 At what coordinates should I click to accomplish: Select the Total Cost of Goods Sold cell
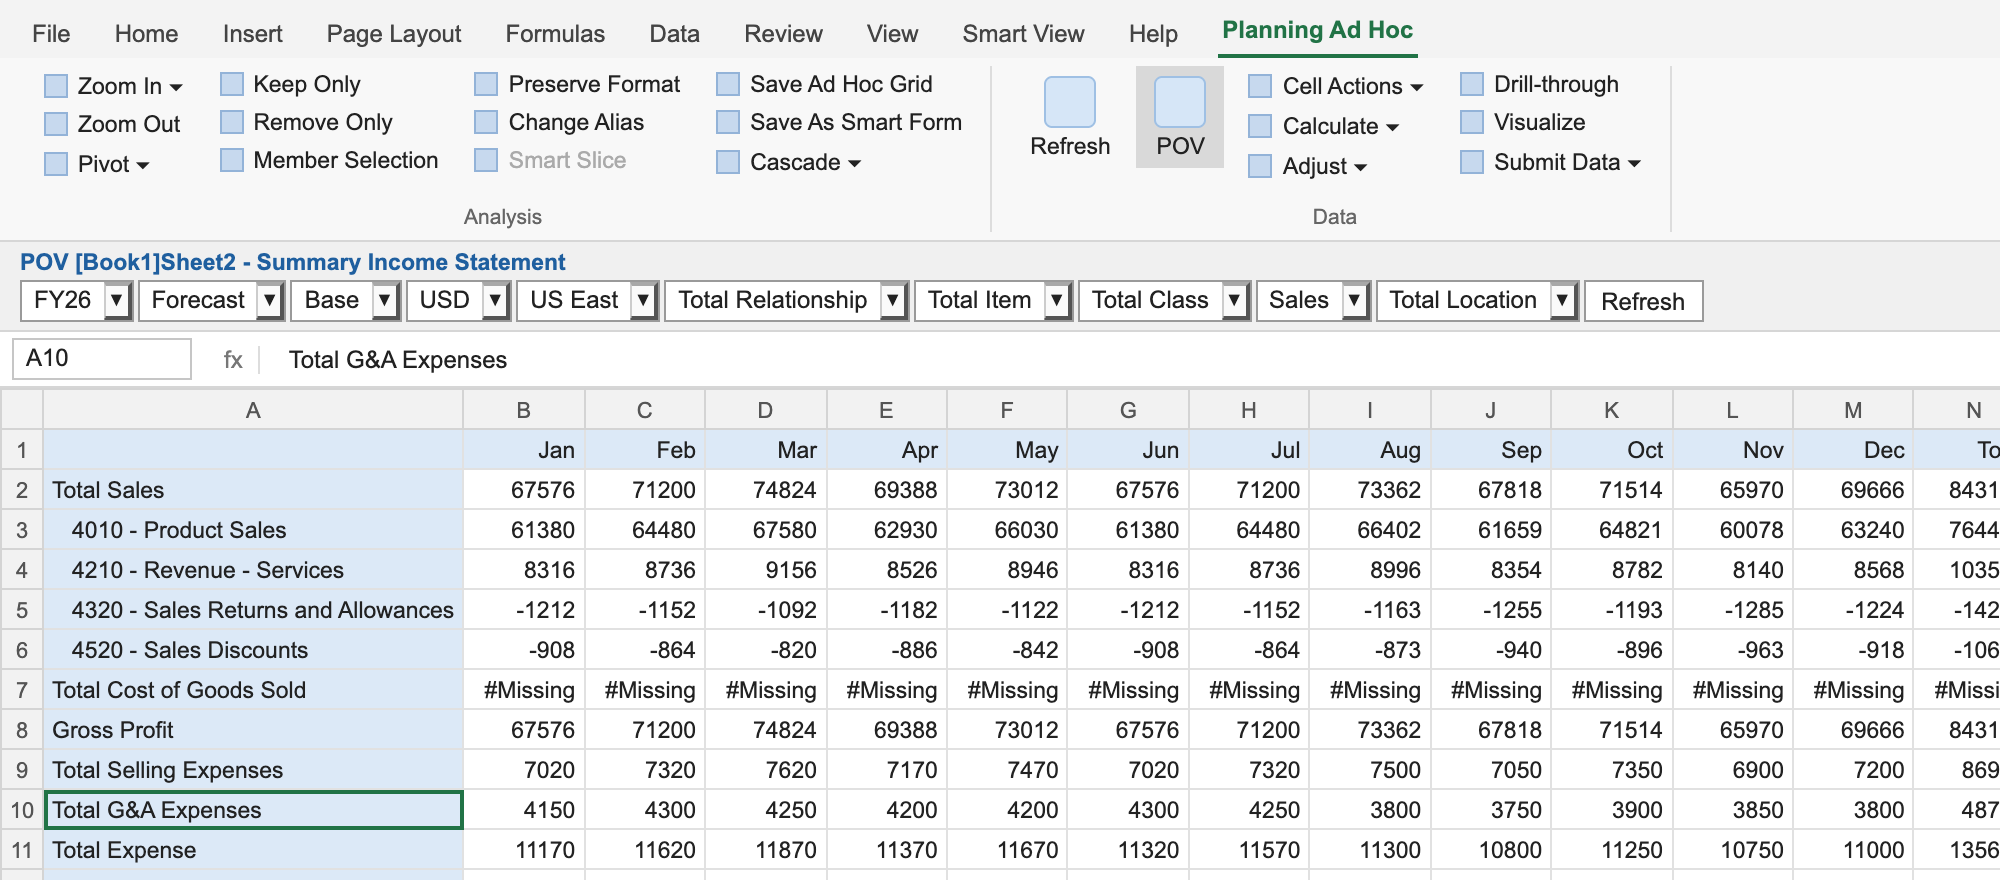253,690
